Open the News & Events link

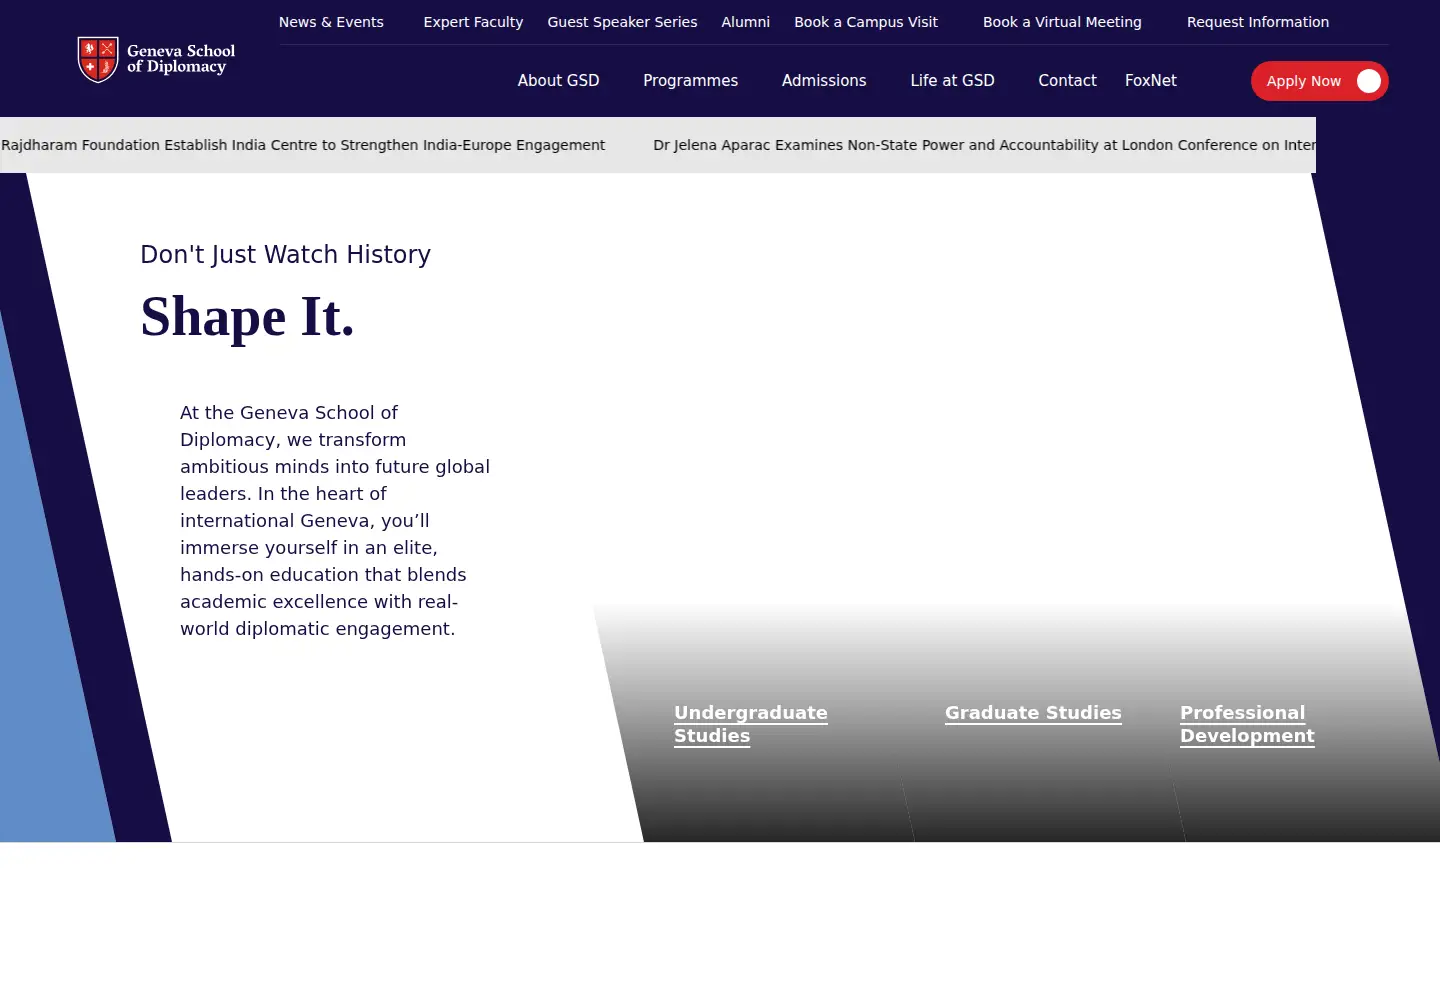click(331, 22)
